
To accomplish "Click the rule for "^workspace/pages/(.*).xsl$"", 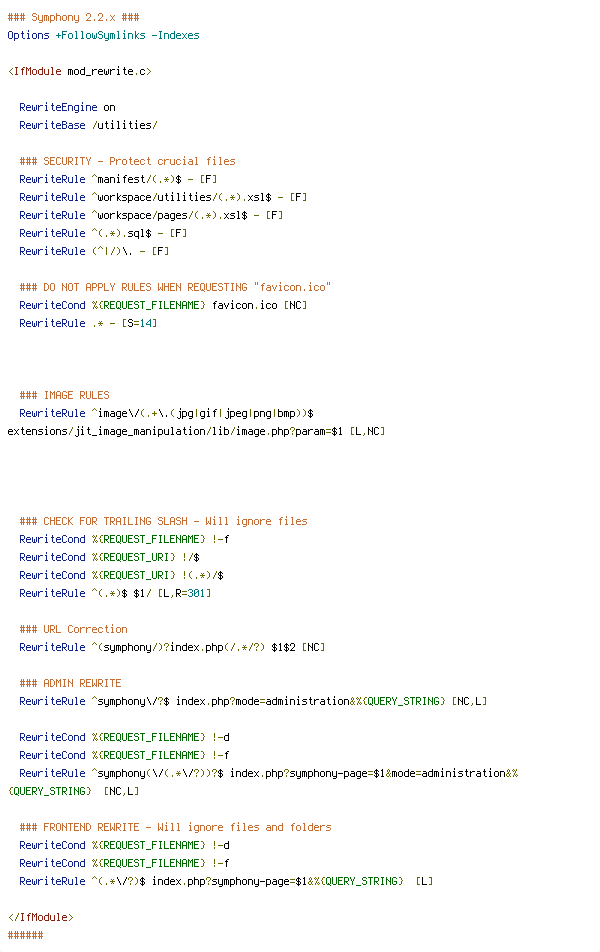I will [151, 215].
